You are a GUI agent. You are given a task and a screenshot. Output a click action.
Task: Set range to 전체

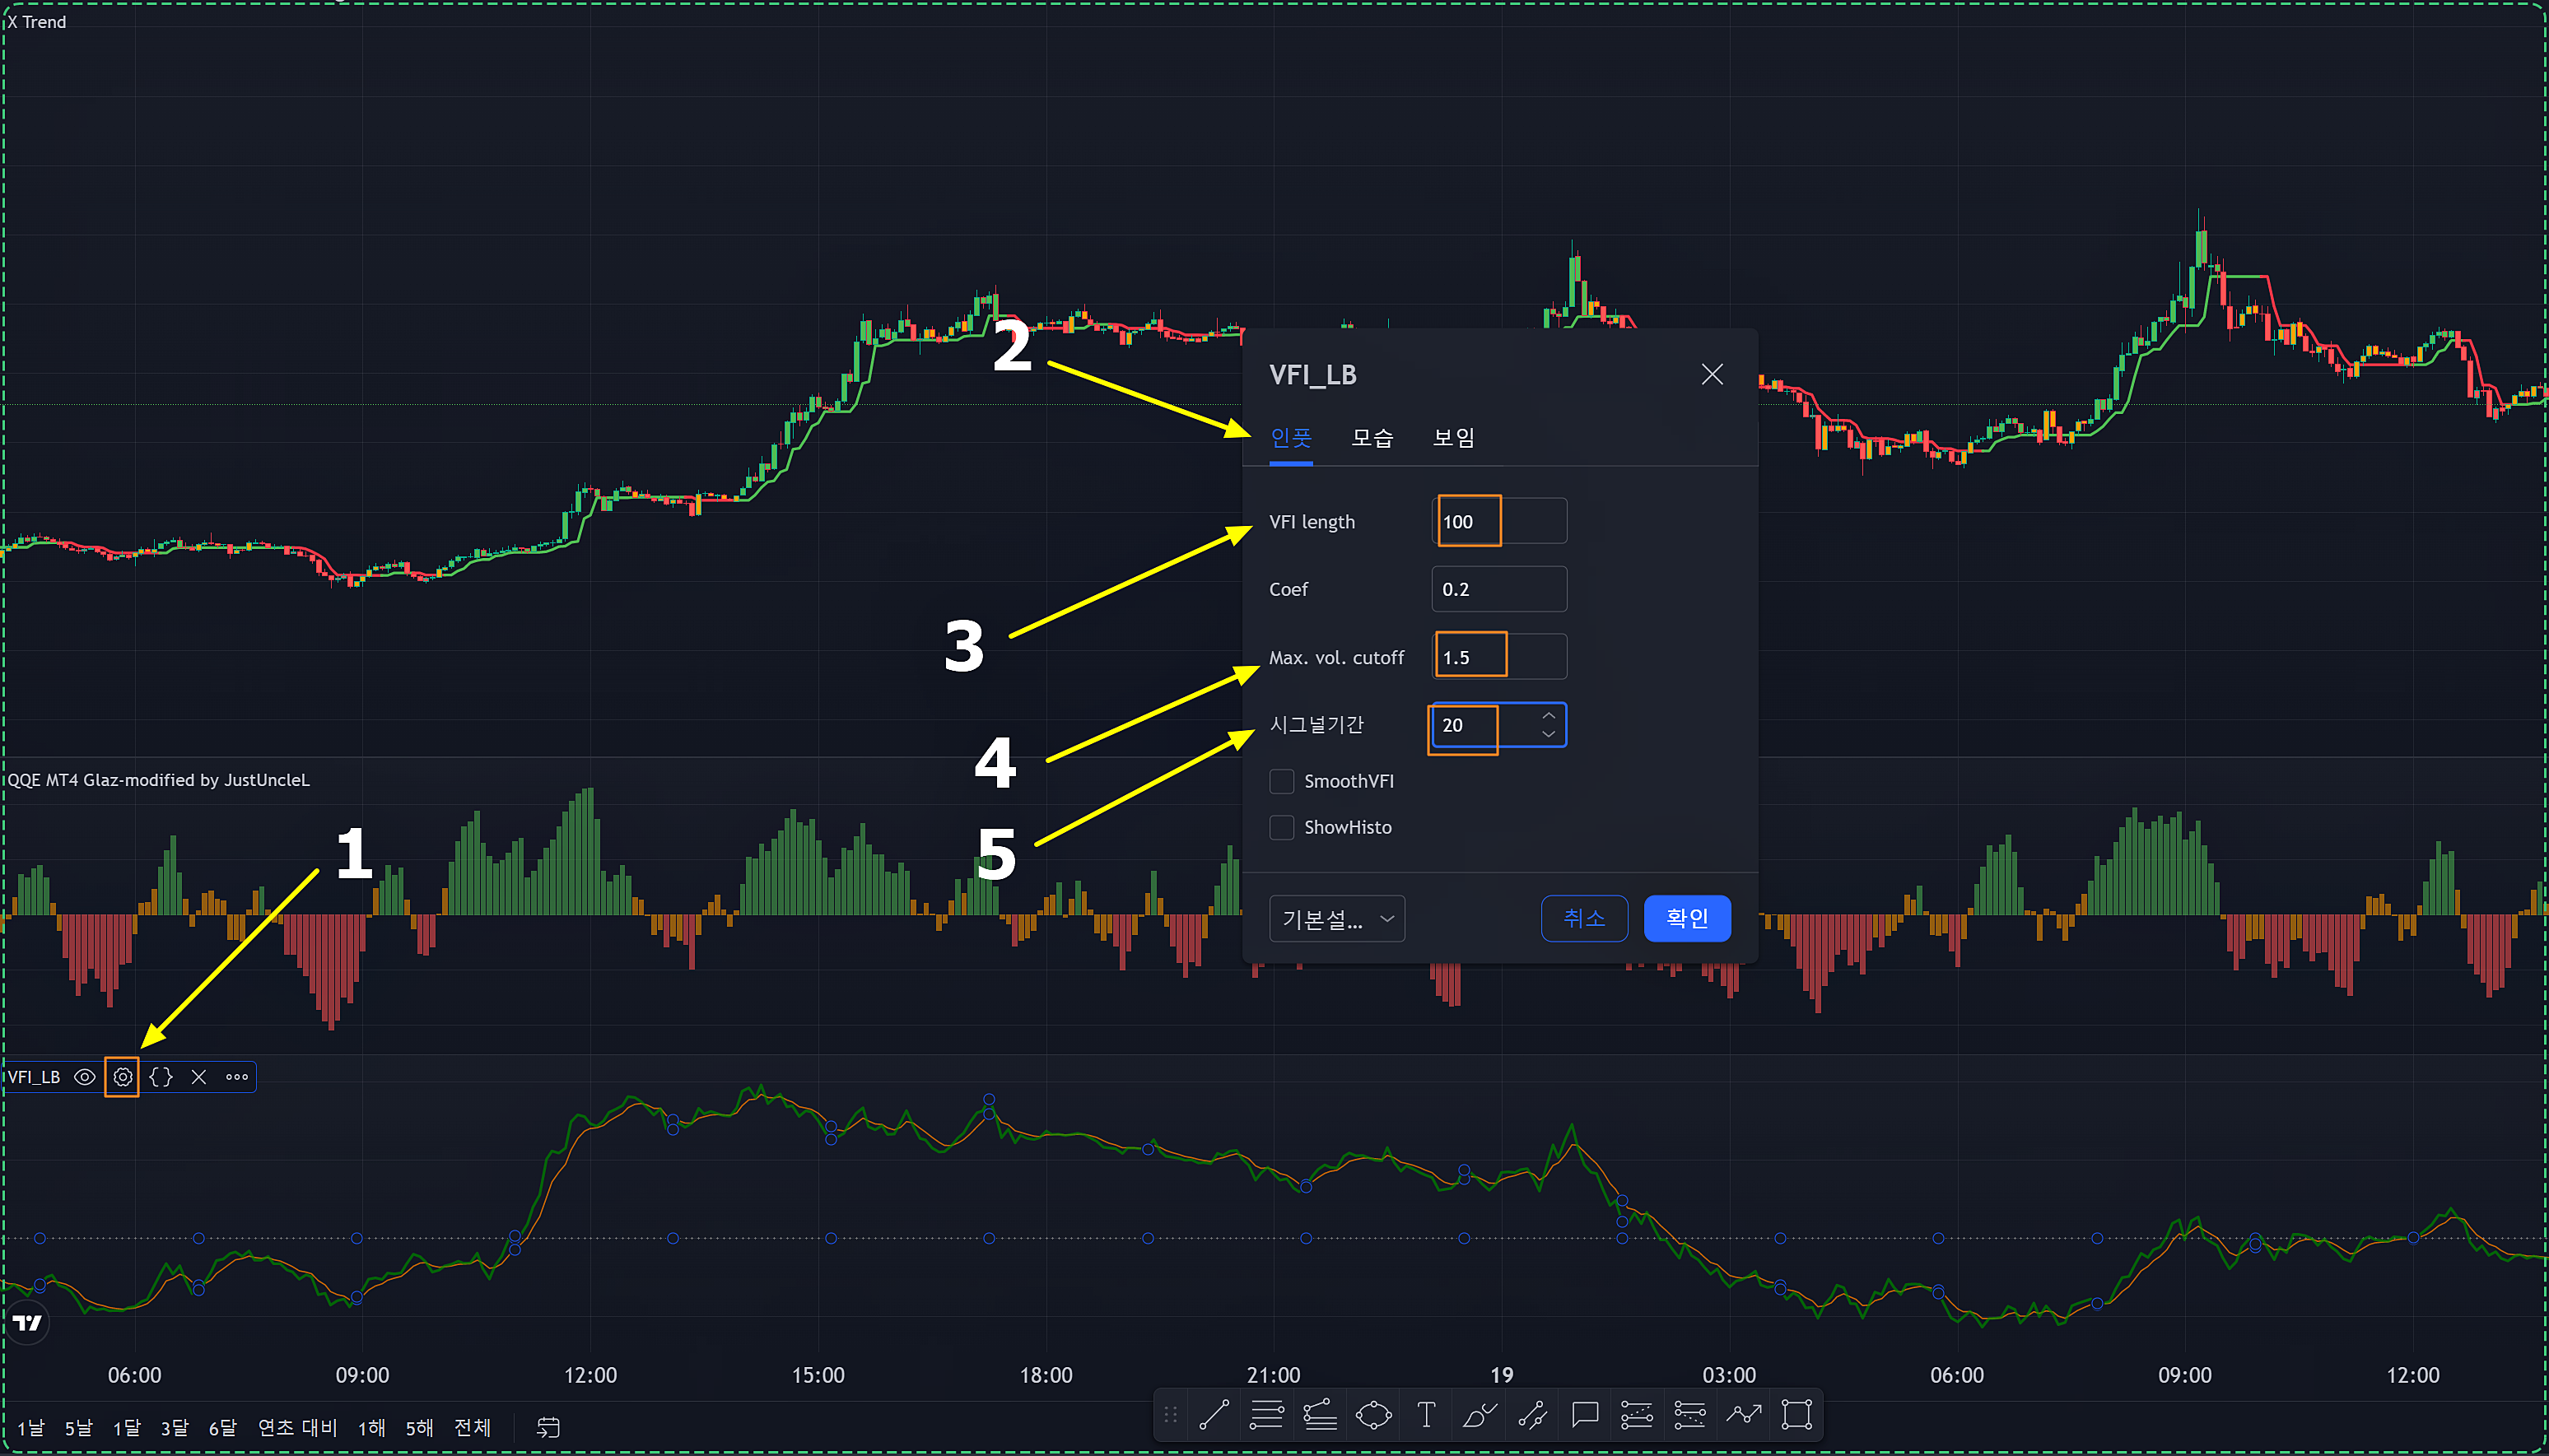(x=472, y=1427)
